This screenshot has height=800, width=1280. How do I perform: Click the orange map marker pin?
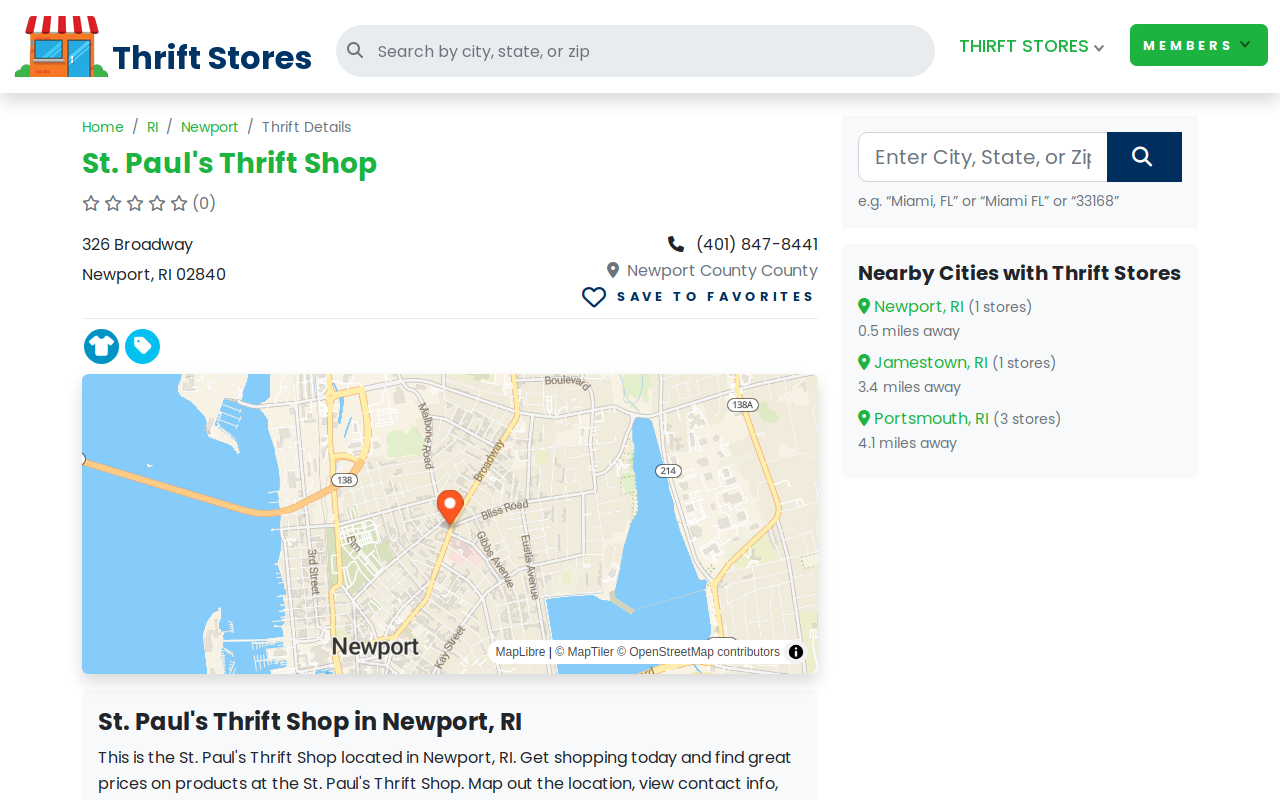[450, 507]
